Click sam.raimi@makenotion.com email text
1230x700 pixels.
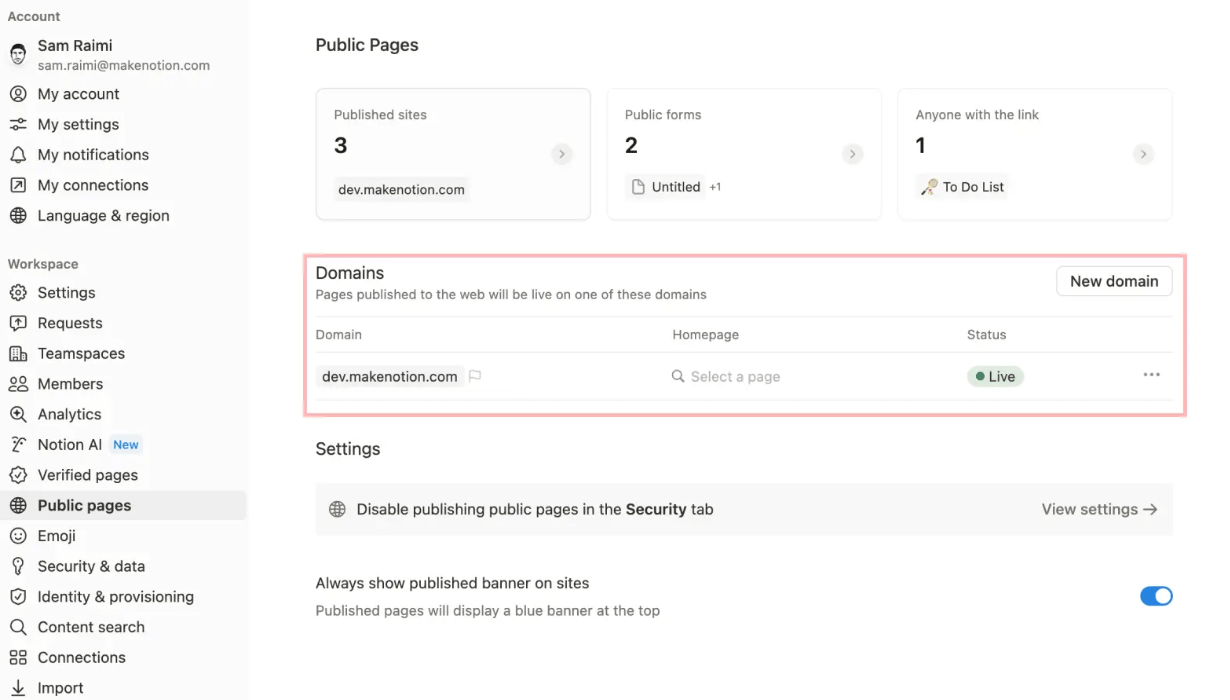124,65
